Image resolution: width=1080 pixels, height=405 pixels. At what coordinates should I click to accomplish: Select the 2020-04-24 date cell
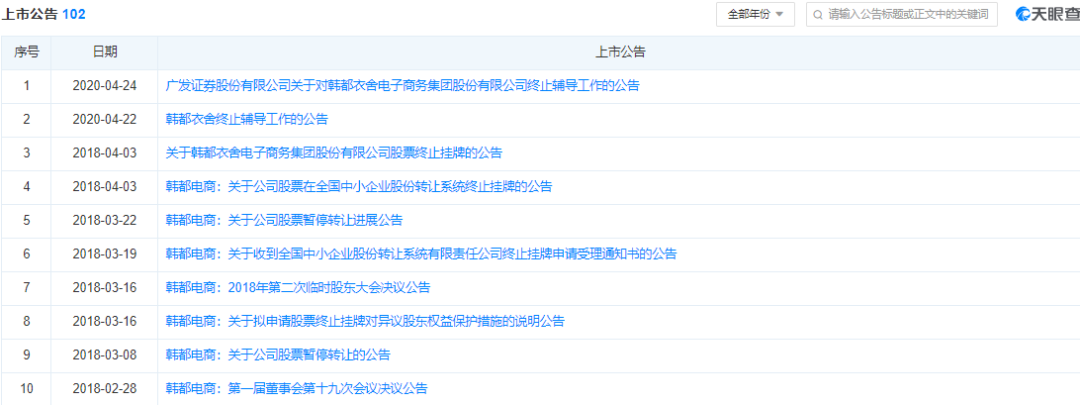tap(104, 85)
